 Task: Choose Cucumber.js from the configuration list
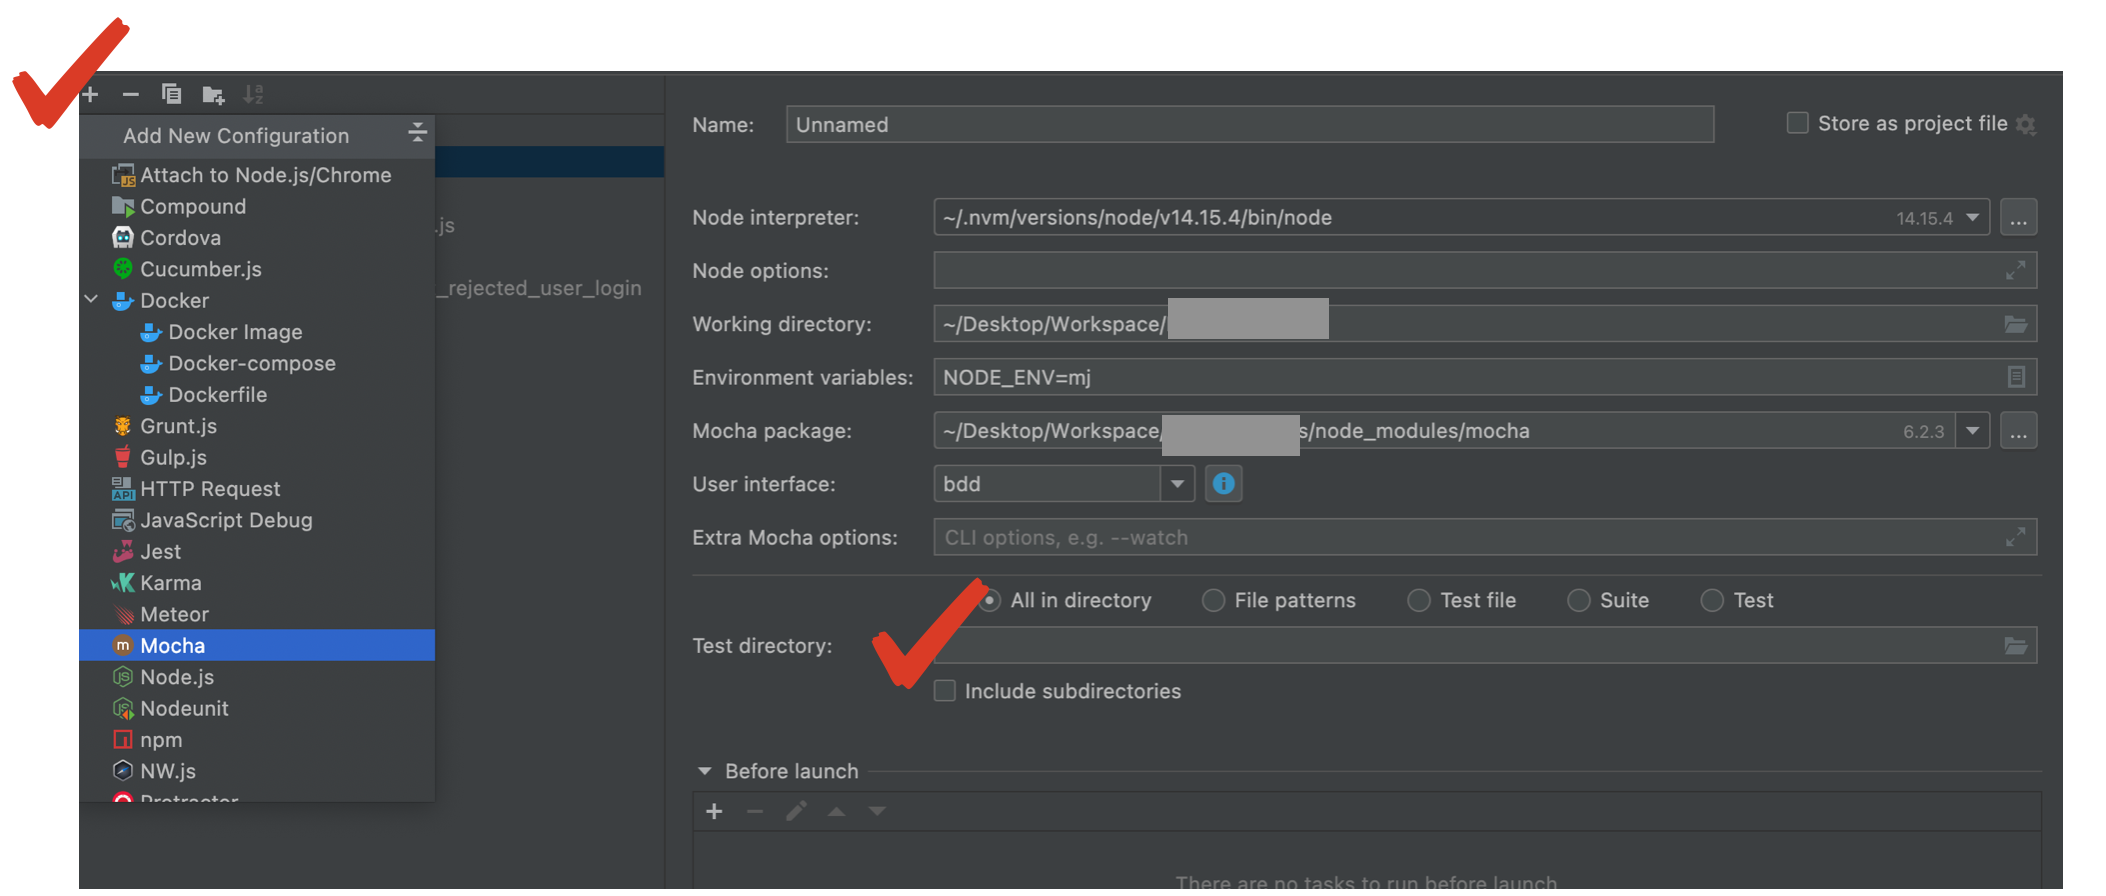[257, 269]
